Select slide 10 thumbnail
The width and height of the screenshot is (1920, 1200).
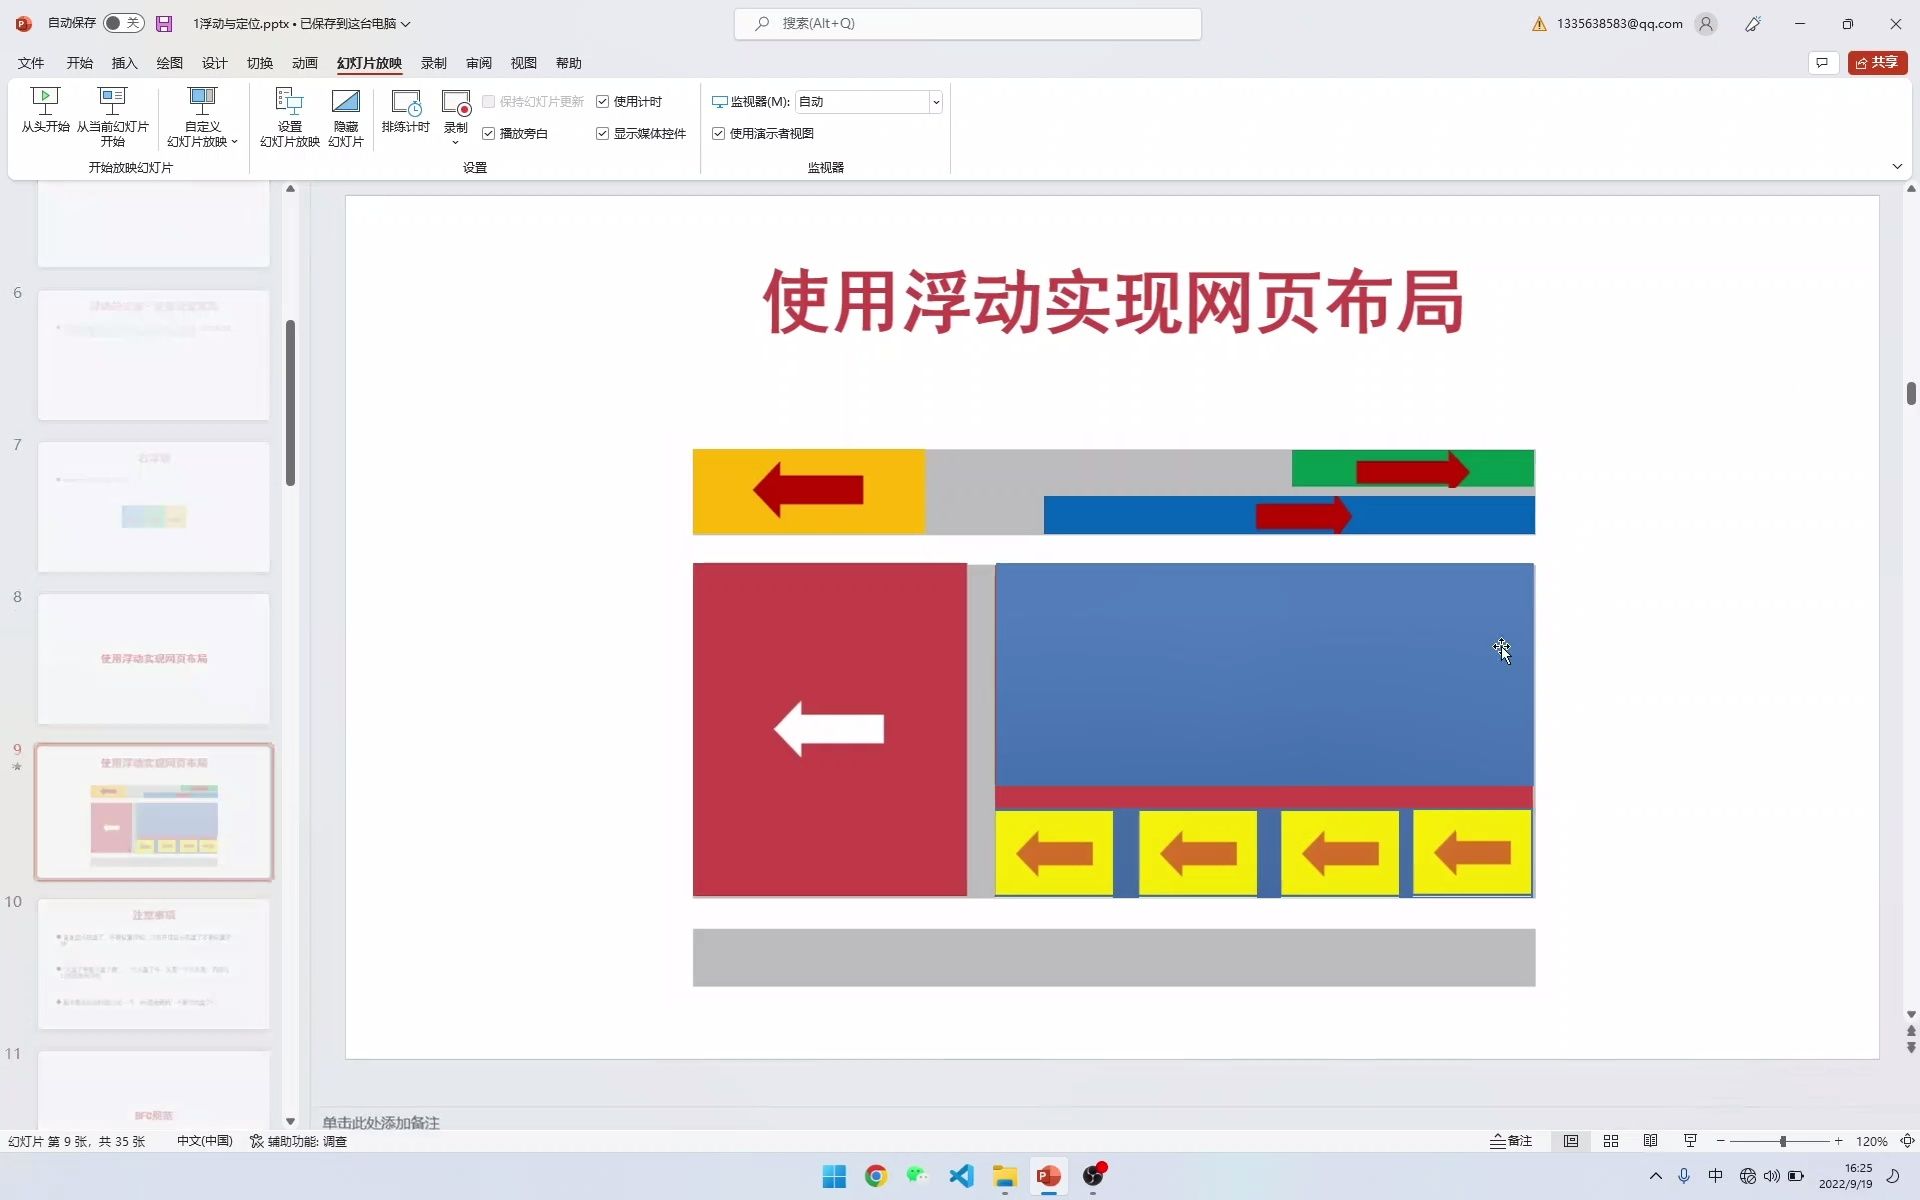tap(154, 964)
